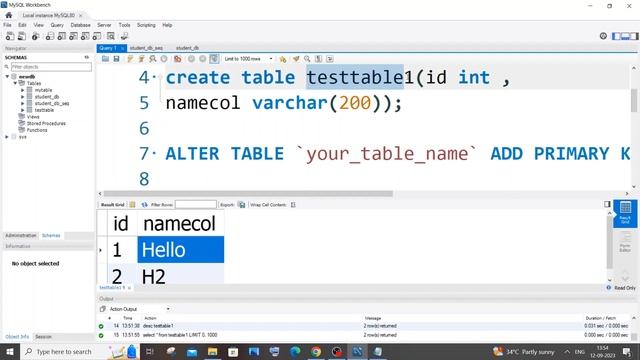Open the settings gear icon at top right
640x360 pixels.
click(x=603, y=36)
